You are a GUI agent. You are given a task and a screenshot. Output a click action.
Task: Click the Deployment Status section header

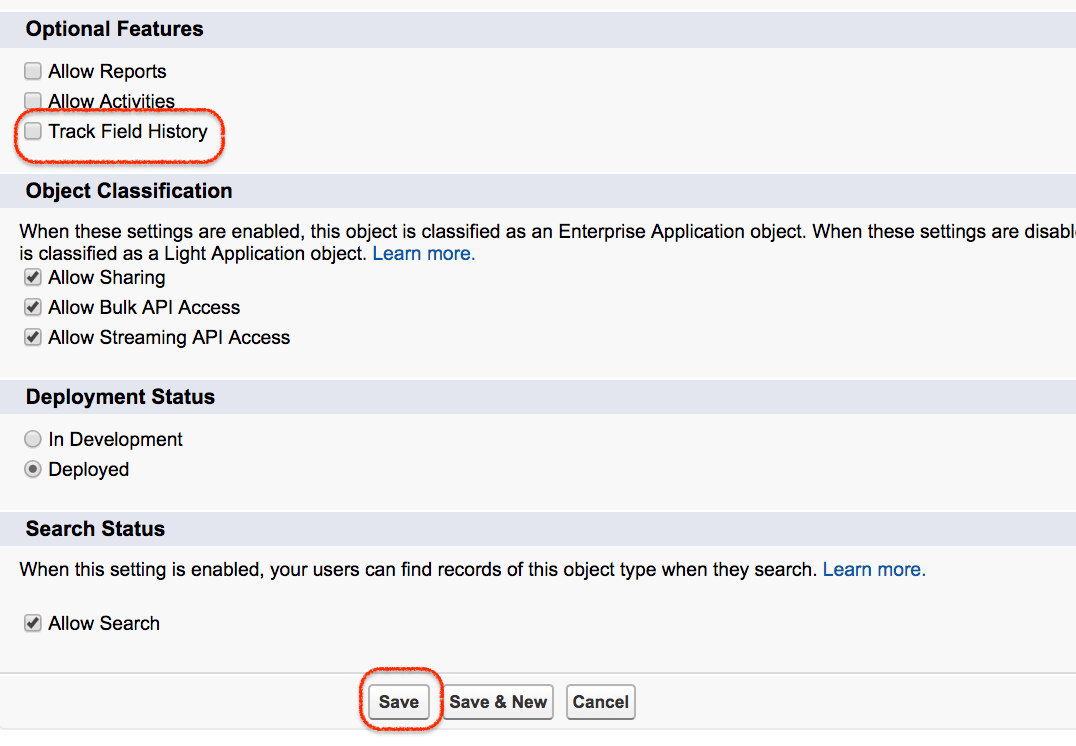click(x=119, y=396)
